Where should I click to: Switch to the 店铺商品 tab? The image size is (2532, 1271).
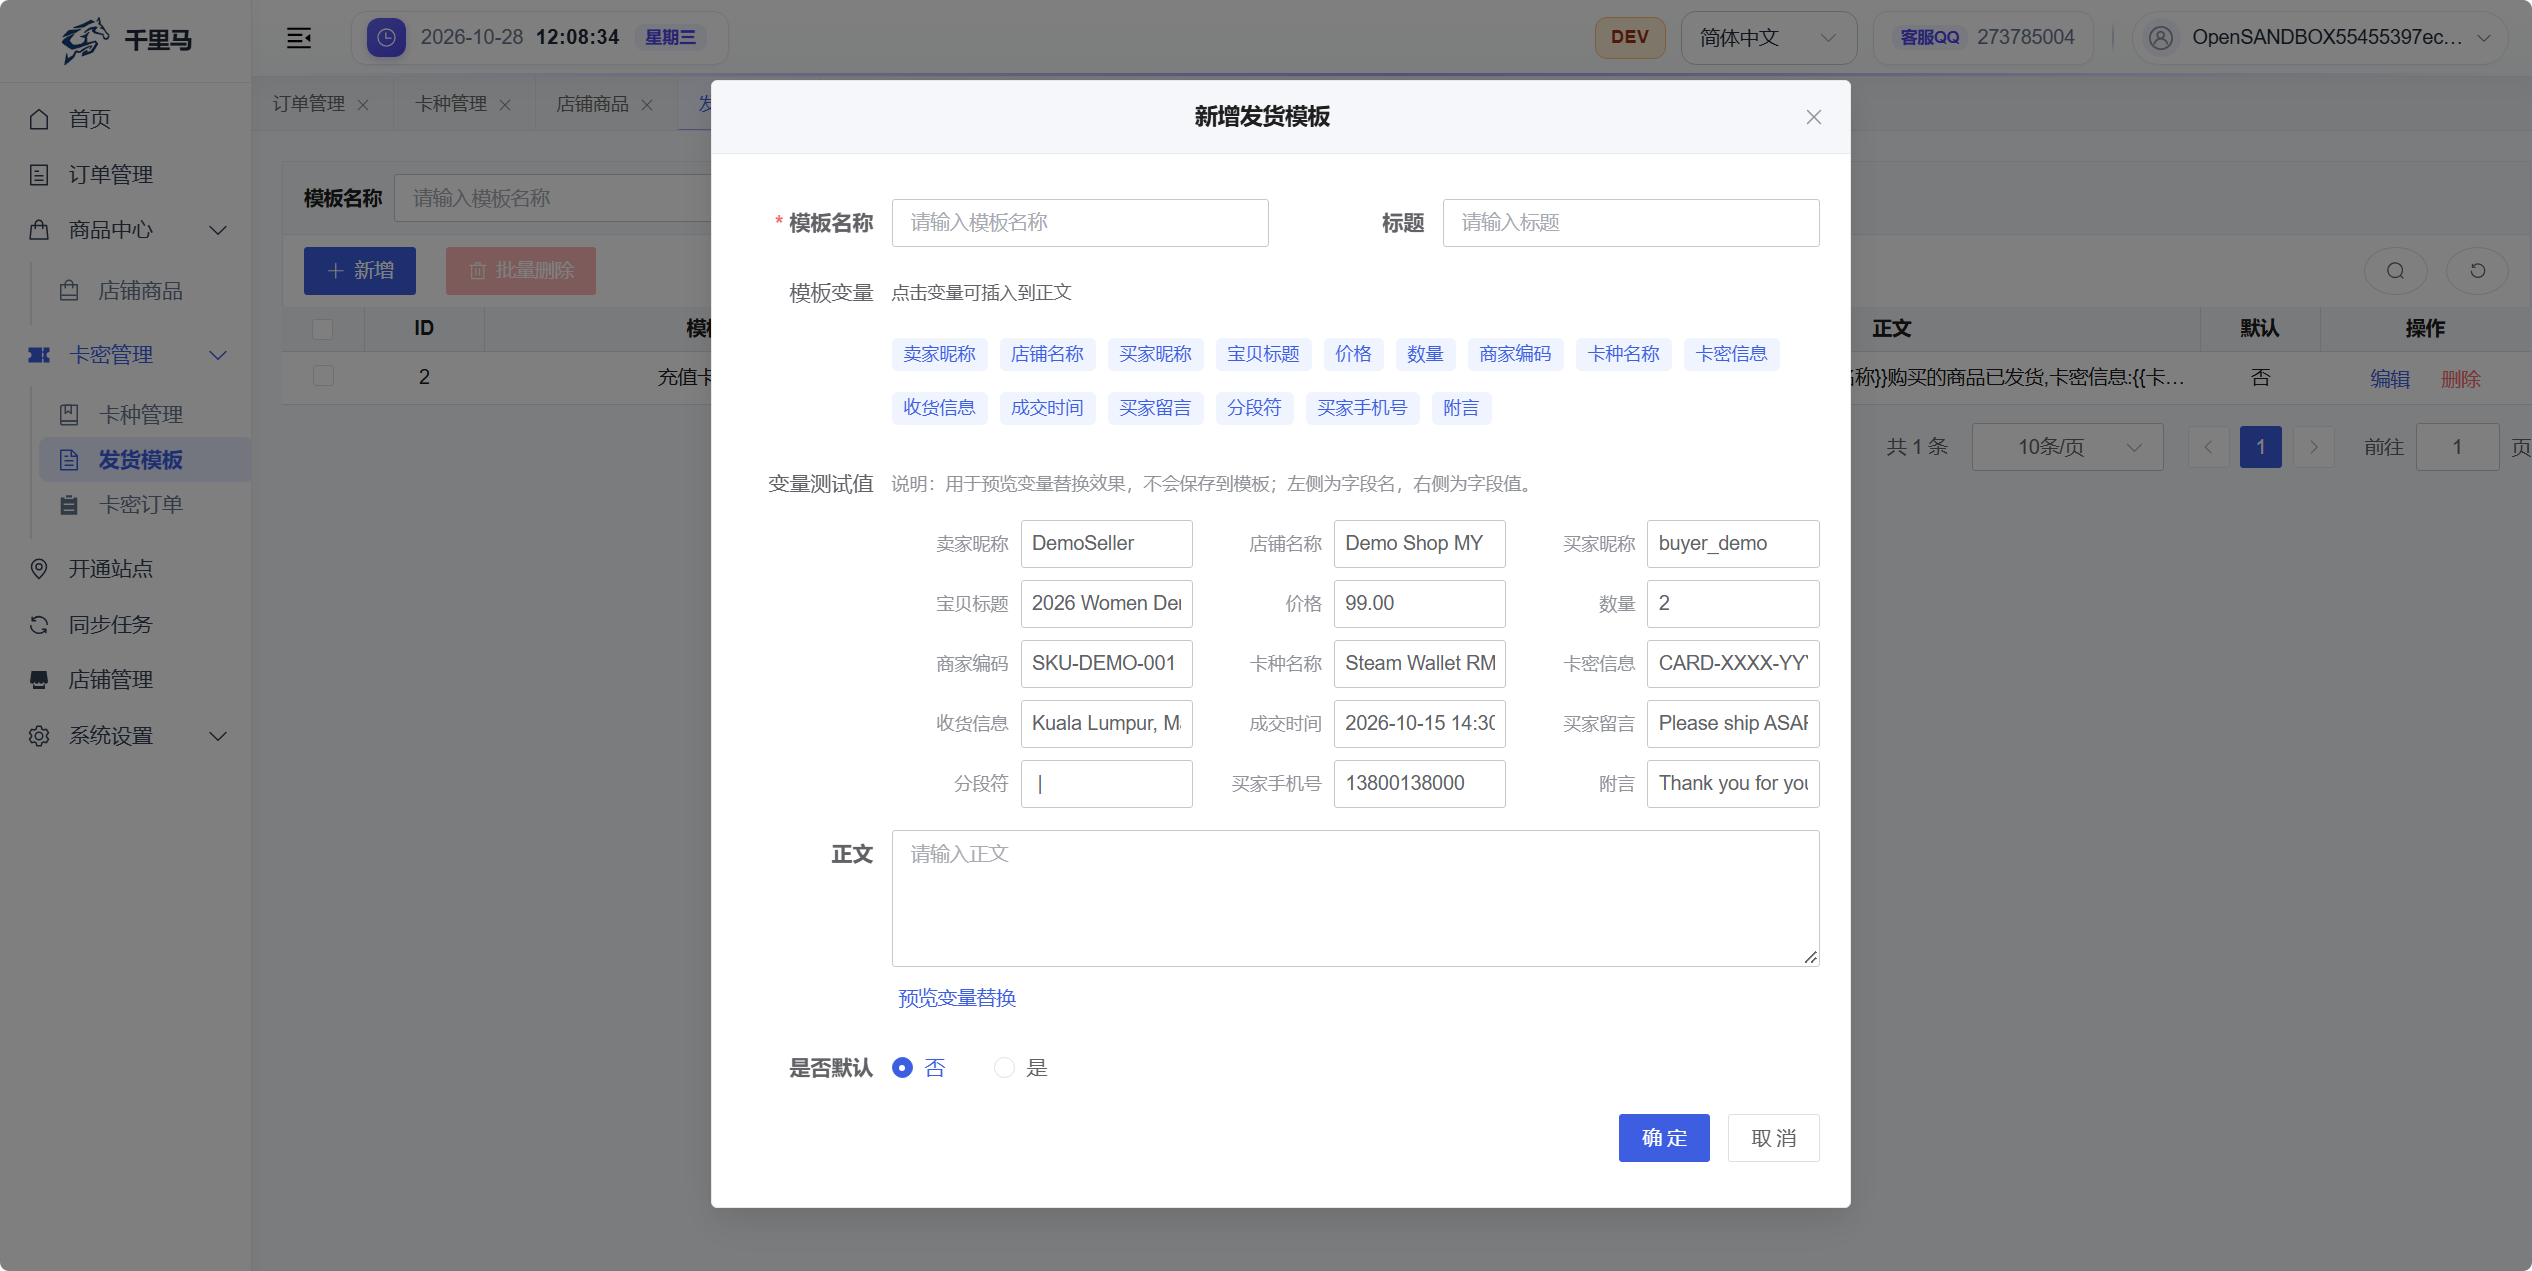[x=593, y=104]
